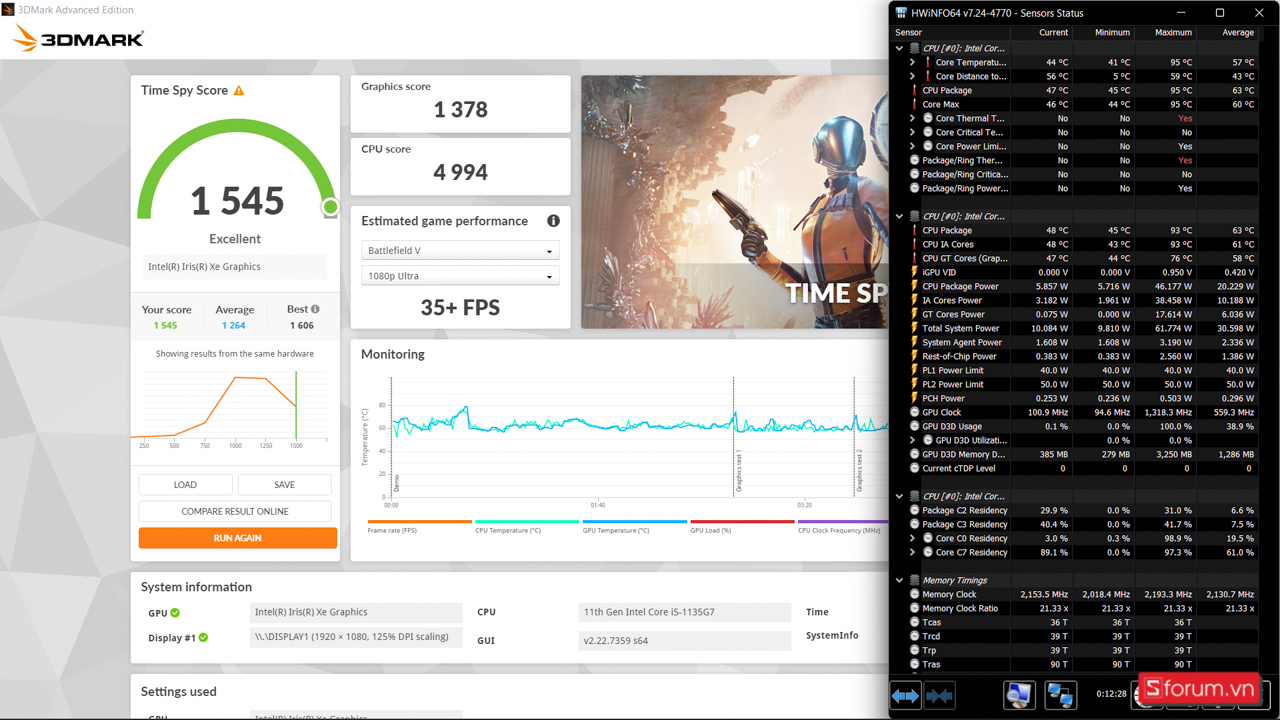Click the Time Spy preview image
The image size is (1280, 720).
(735, 202)
